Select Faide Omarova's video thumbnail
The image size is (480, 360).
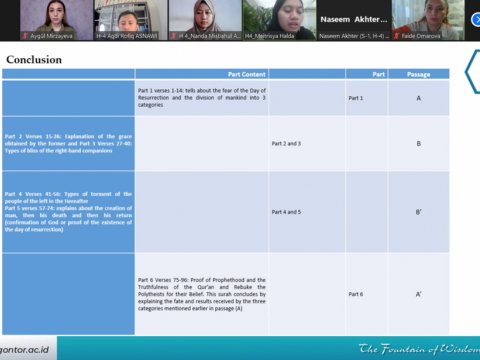click(x=428, y=20)
